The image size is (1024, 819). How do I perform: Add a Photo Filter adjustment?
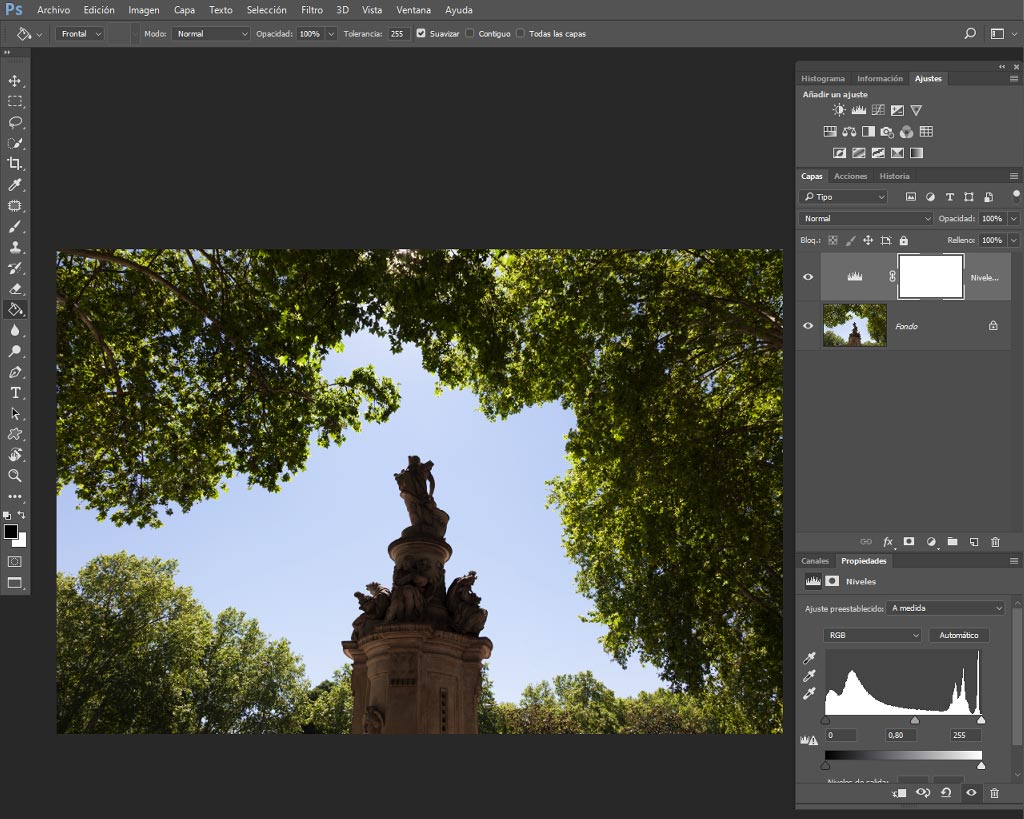point(887,132)
